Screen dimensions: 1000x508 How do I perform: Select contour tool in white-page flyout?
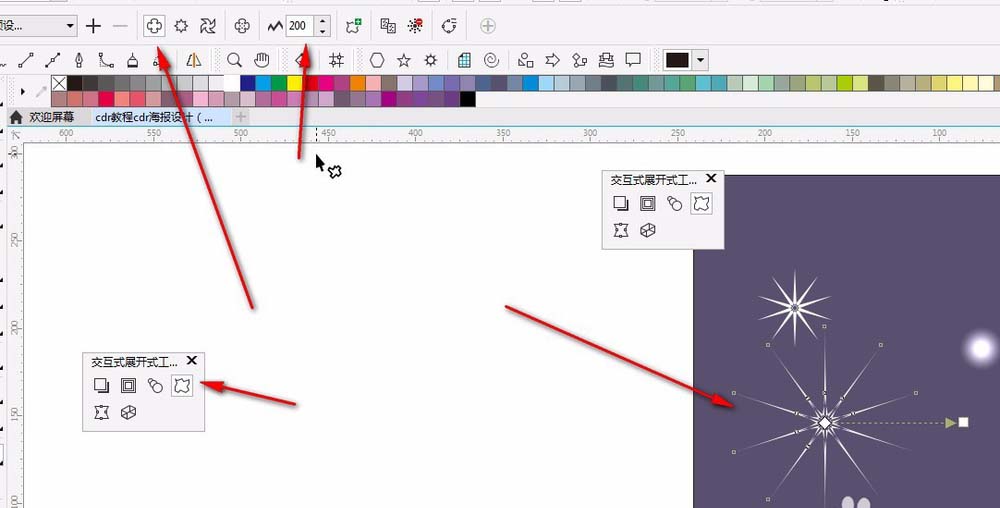pyautogui.click(x=128, y=385)
